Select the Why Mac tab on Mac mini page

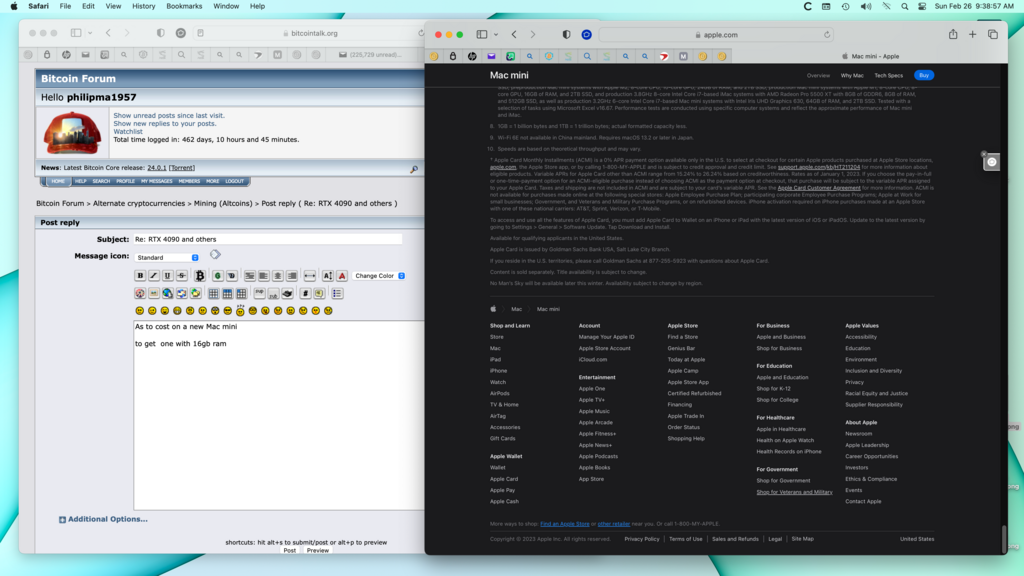point(852,76)
